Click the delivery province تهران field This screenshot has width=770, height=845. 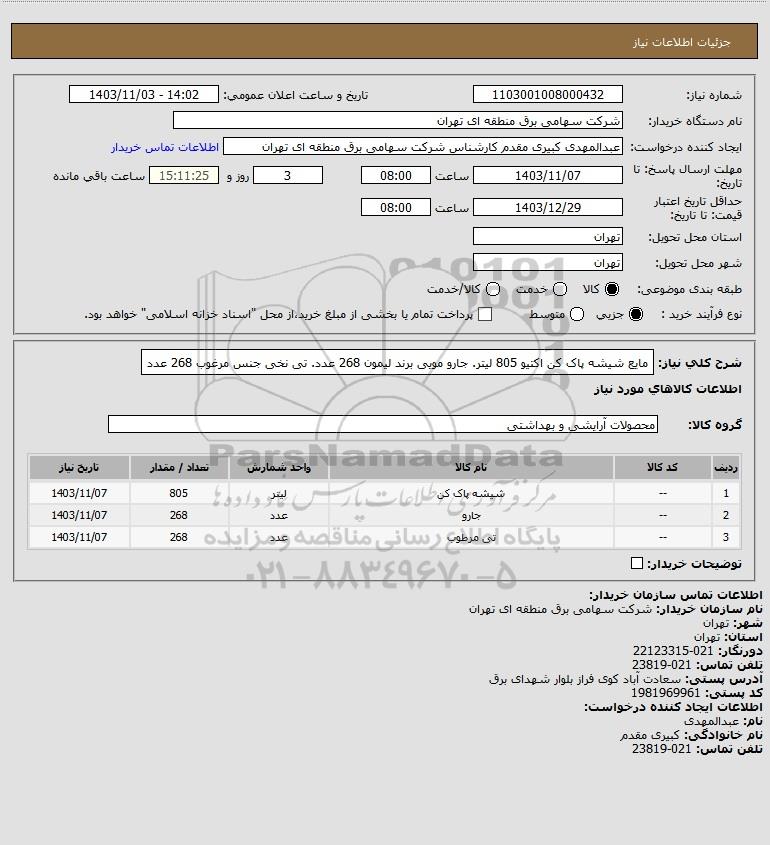[547, 237]
